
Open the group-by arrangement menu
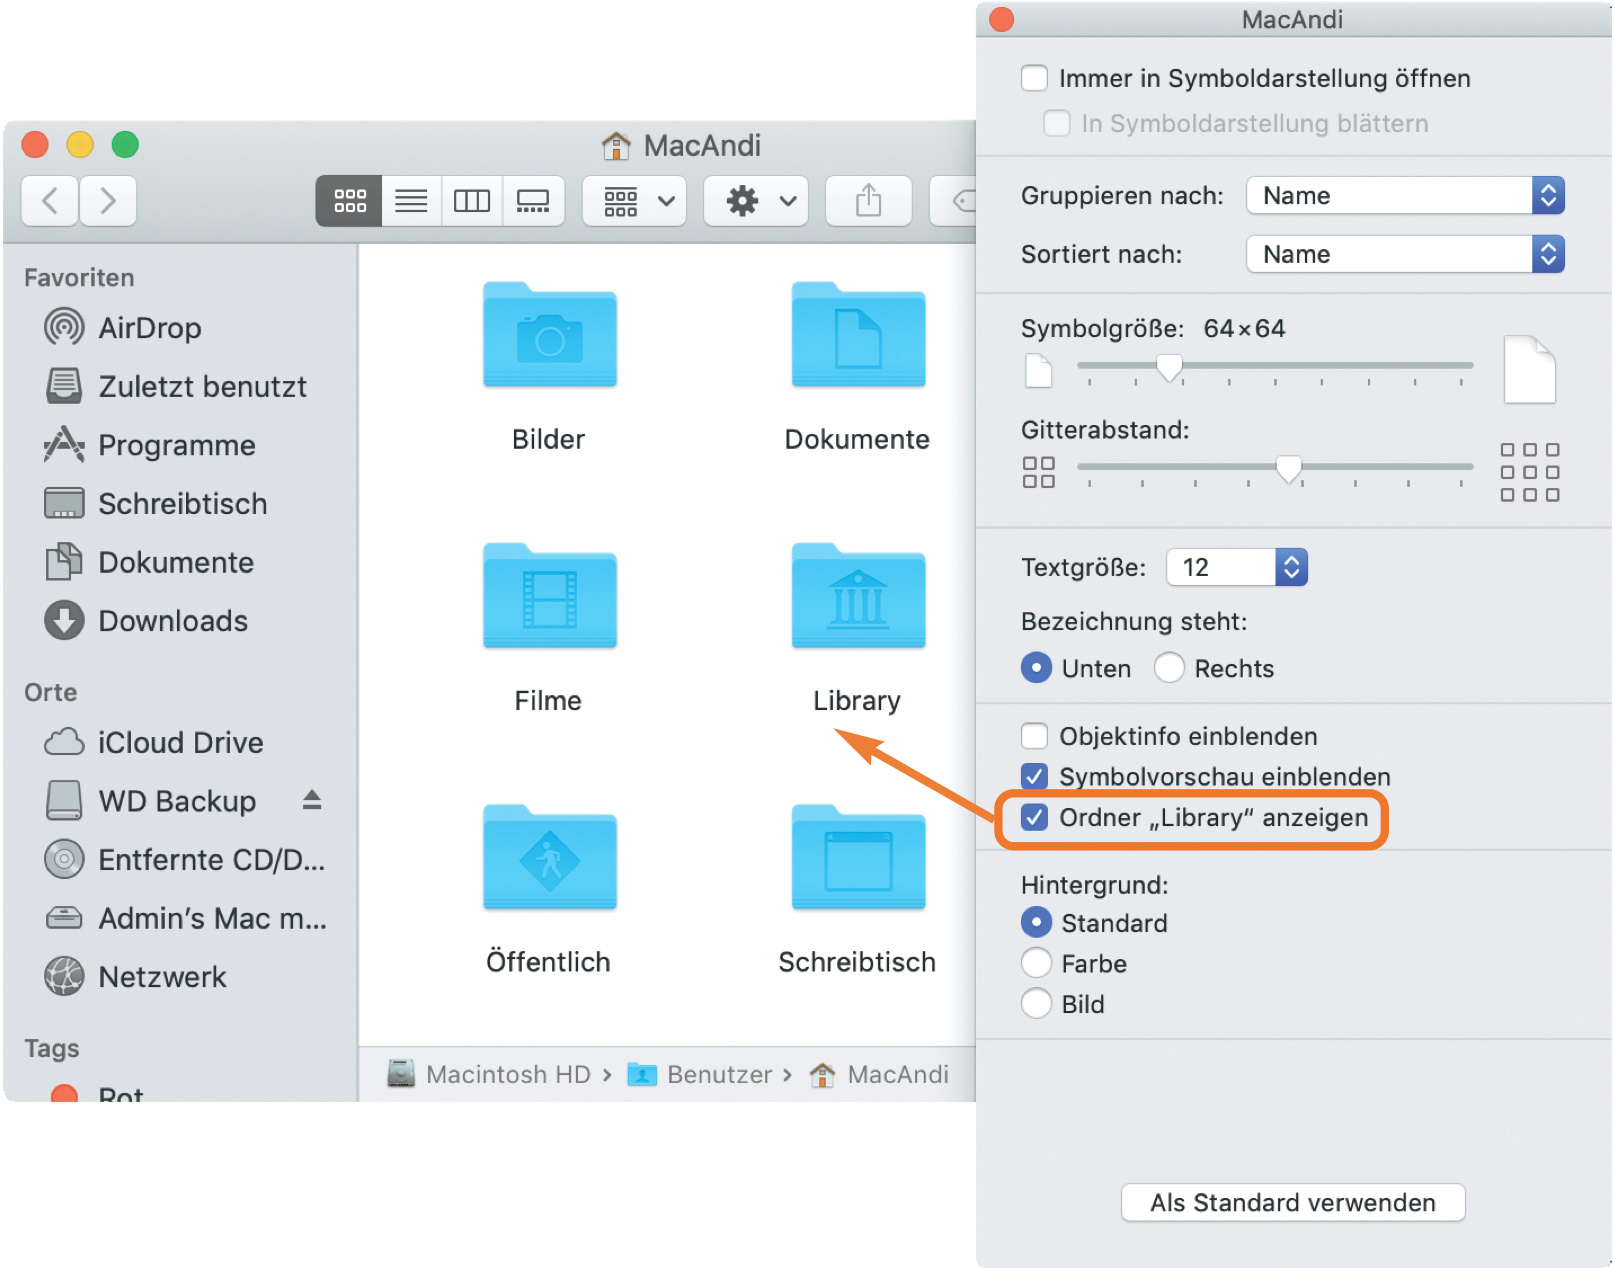pos(635,201)
